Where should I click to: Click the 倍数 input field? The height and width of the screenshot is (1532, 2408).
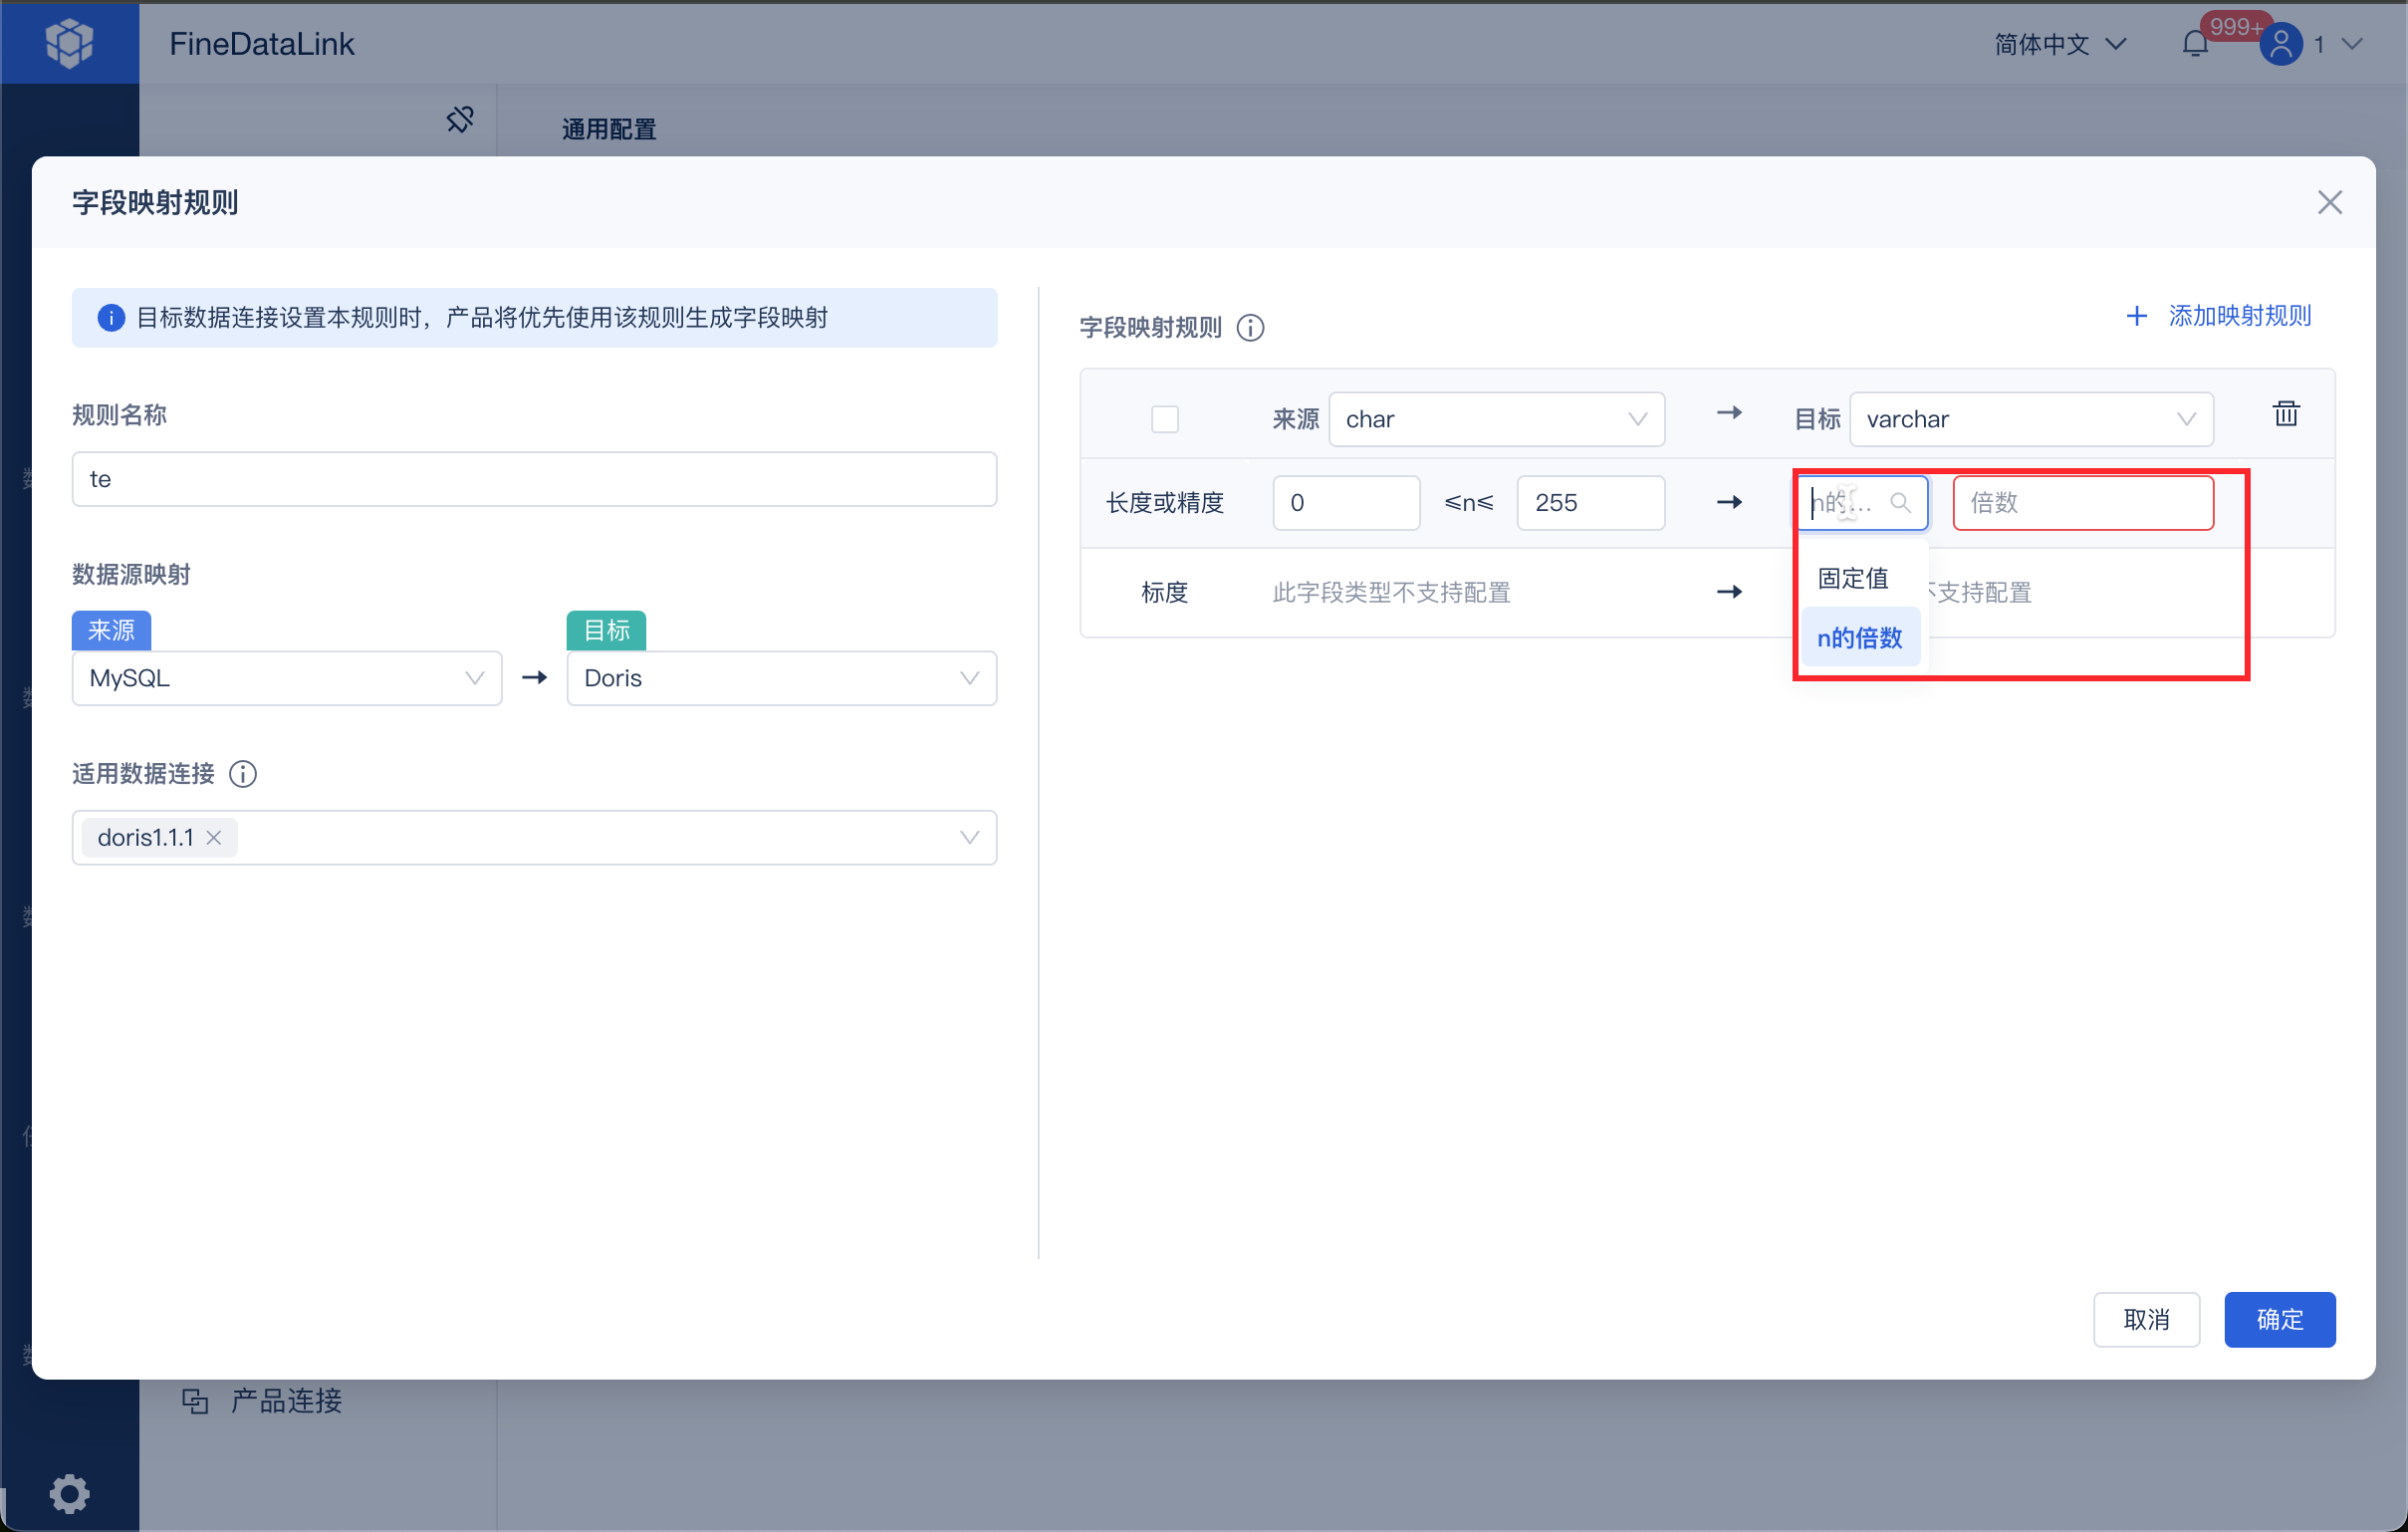2082,503
